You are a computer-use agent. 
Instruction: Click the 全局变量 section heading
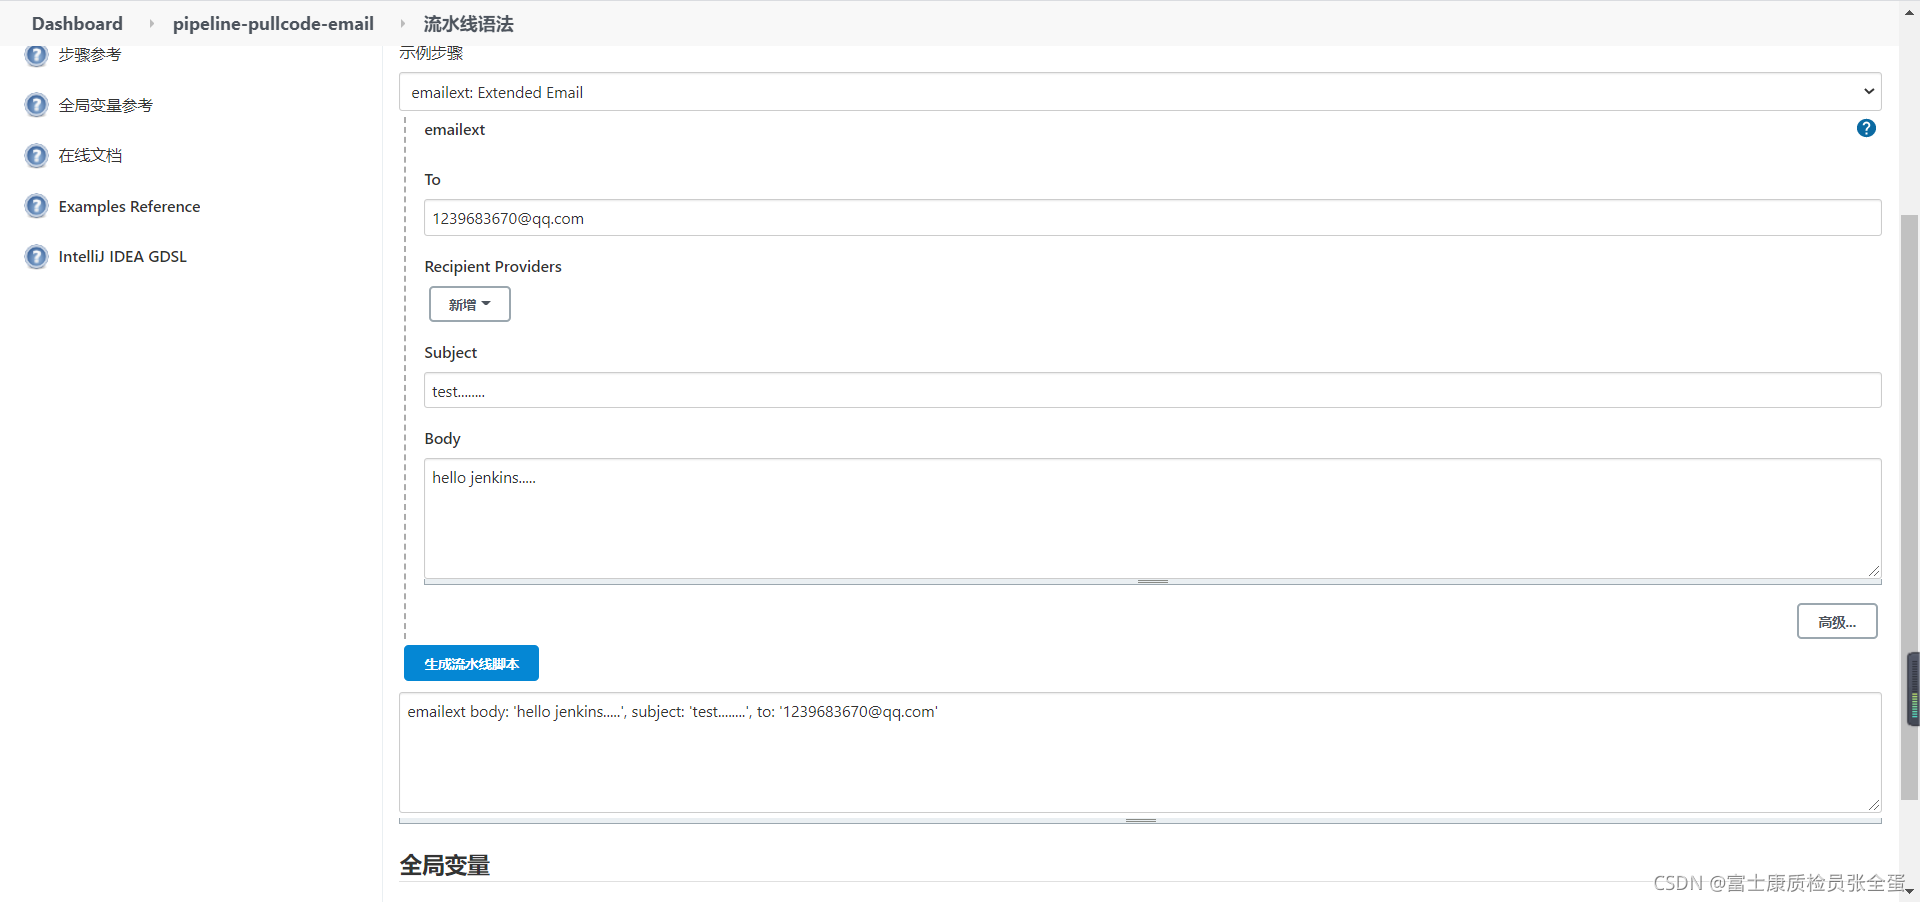pyautogui.click(x=445, y=865)
